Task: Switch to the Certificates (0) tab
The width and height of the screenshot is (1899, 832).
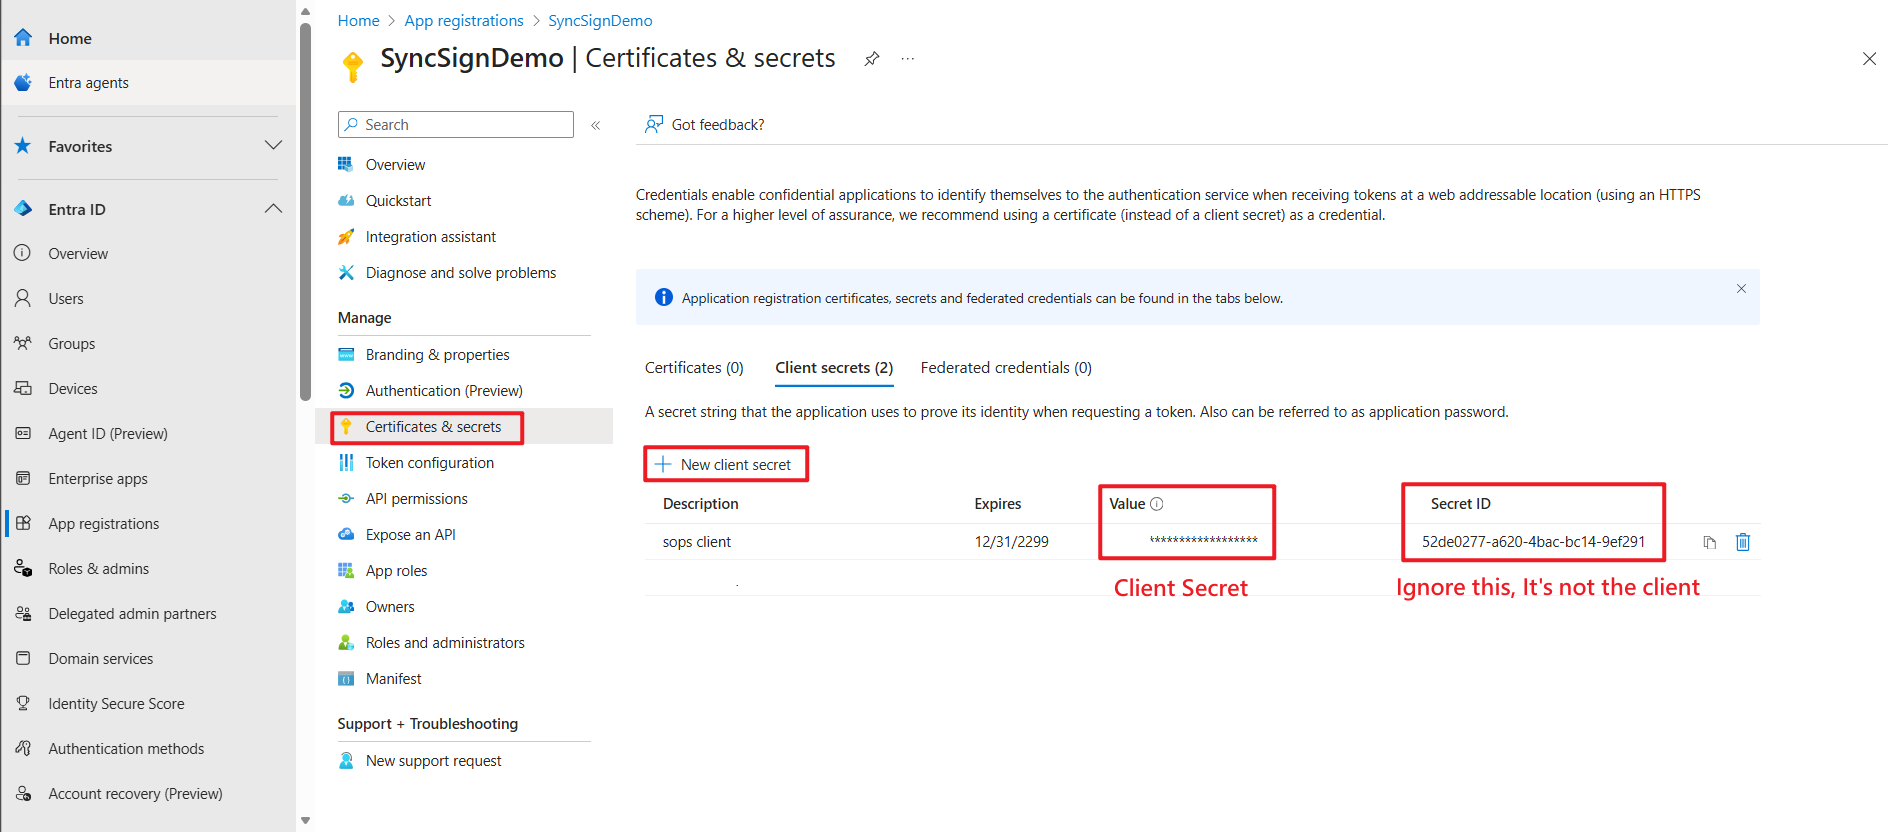Action: point(694,368)
